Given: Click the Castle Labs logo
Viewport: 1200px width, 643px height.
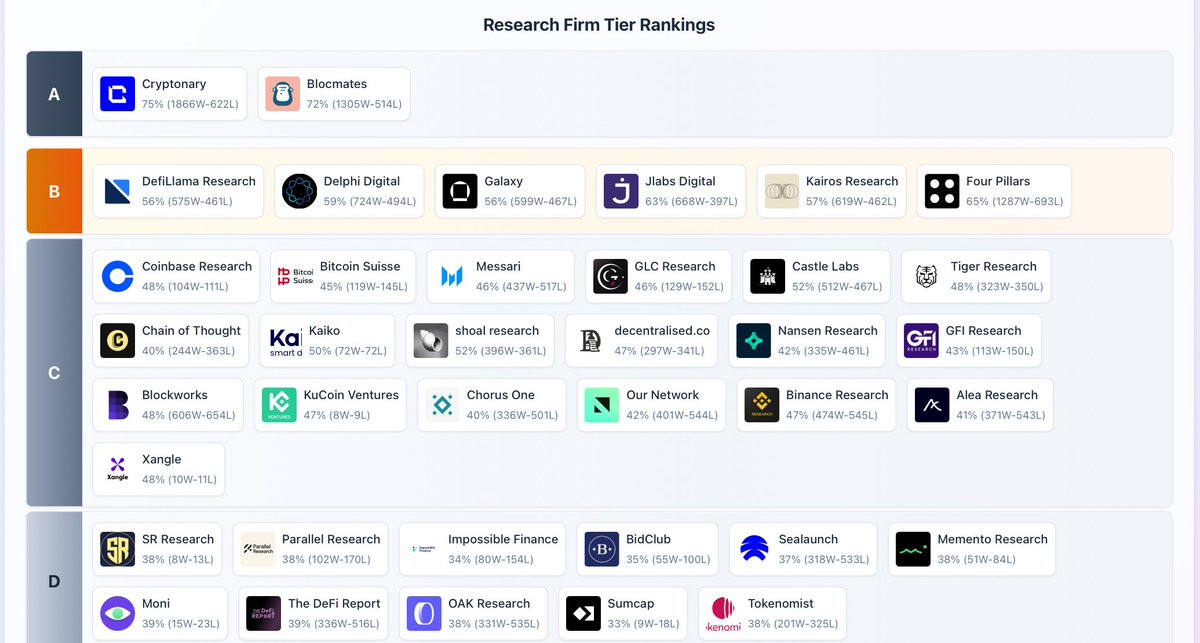Looking at the screenshot, I should (768, 276).
